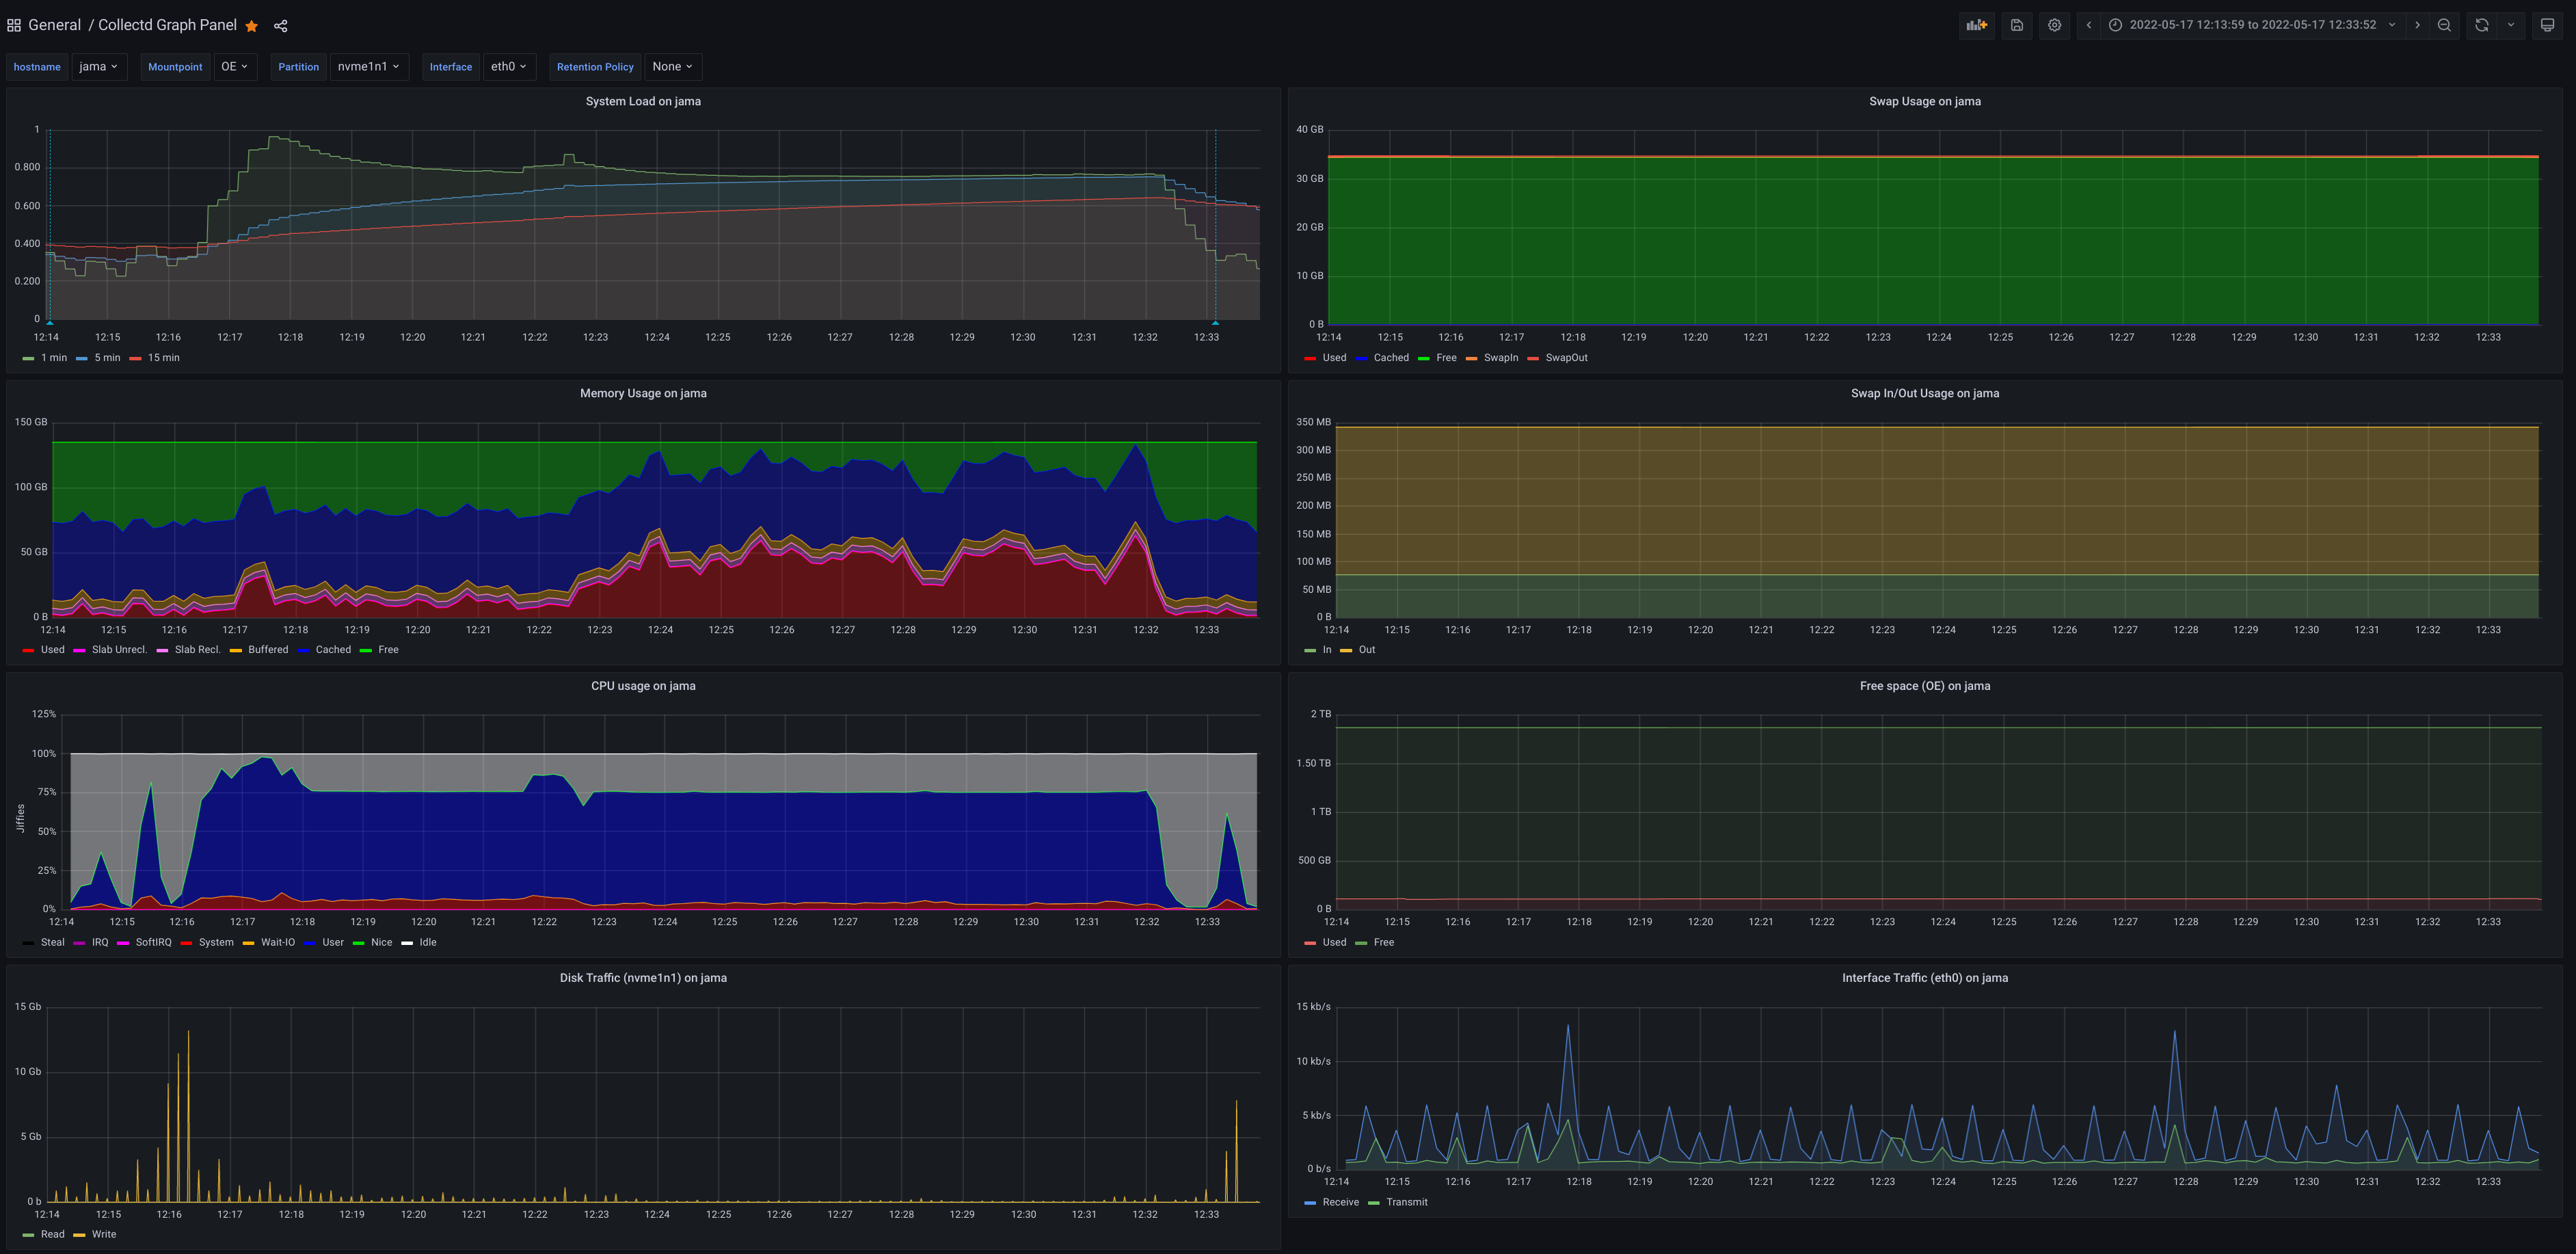Toggle Free series in Swap Usage legend
The image size is (2576, 1254).
(1446, 358)
